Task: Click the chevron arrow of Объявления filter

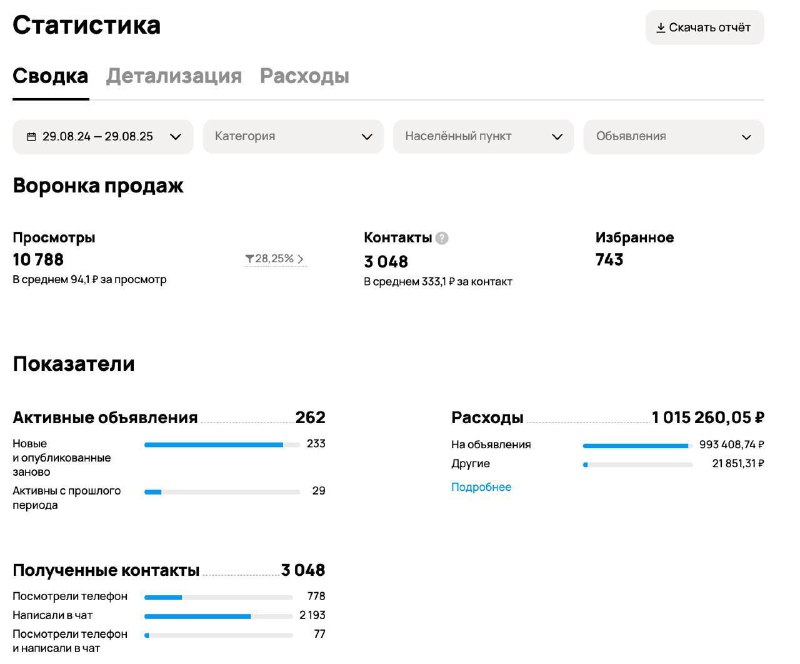Action: pos(746,137)
